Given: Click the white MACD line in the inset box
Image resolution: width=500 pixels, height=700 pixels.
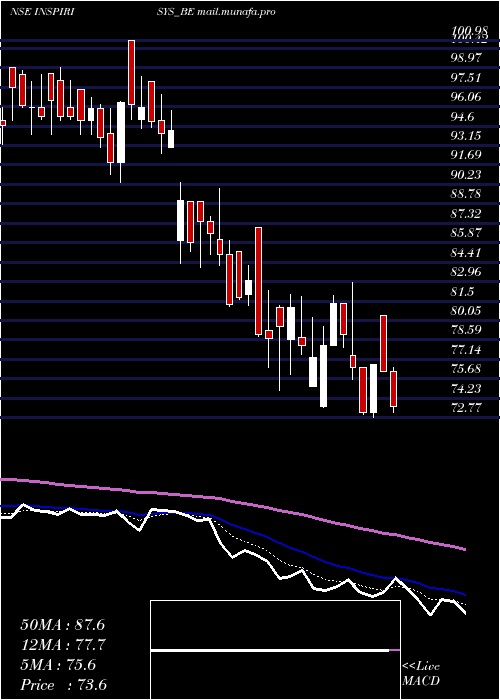Looking at the screenshot, I should [x=270, y=651].
